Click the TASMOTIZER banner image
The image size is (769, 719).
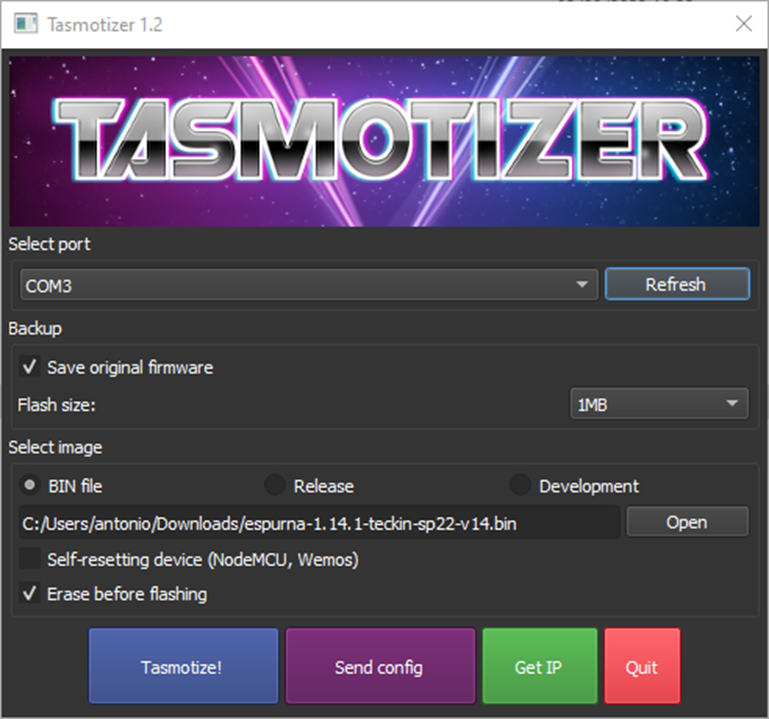click(x=384, y=141)
